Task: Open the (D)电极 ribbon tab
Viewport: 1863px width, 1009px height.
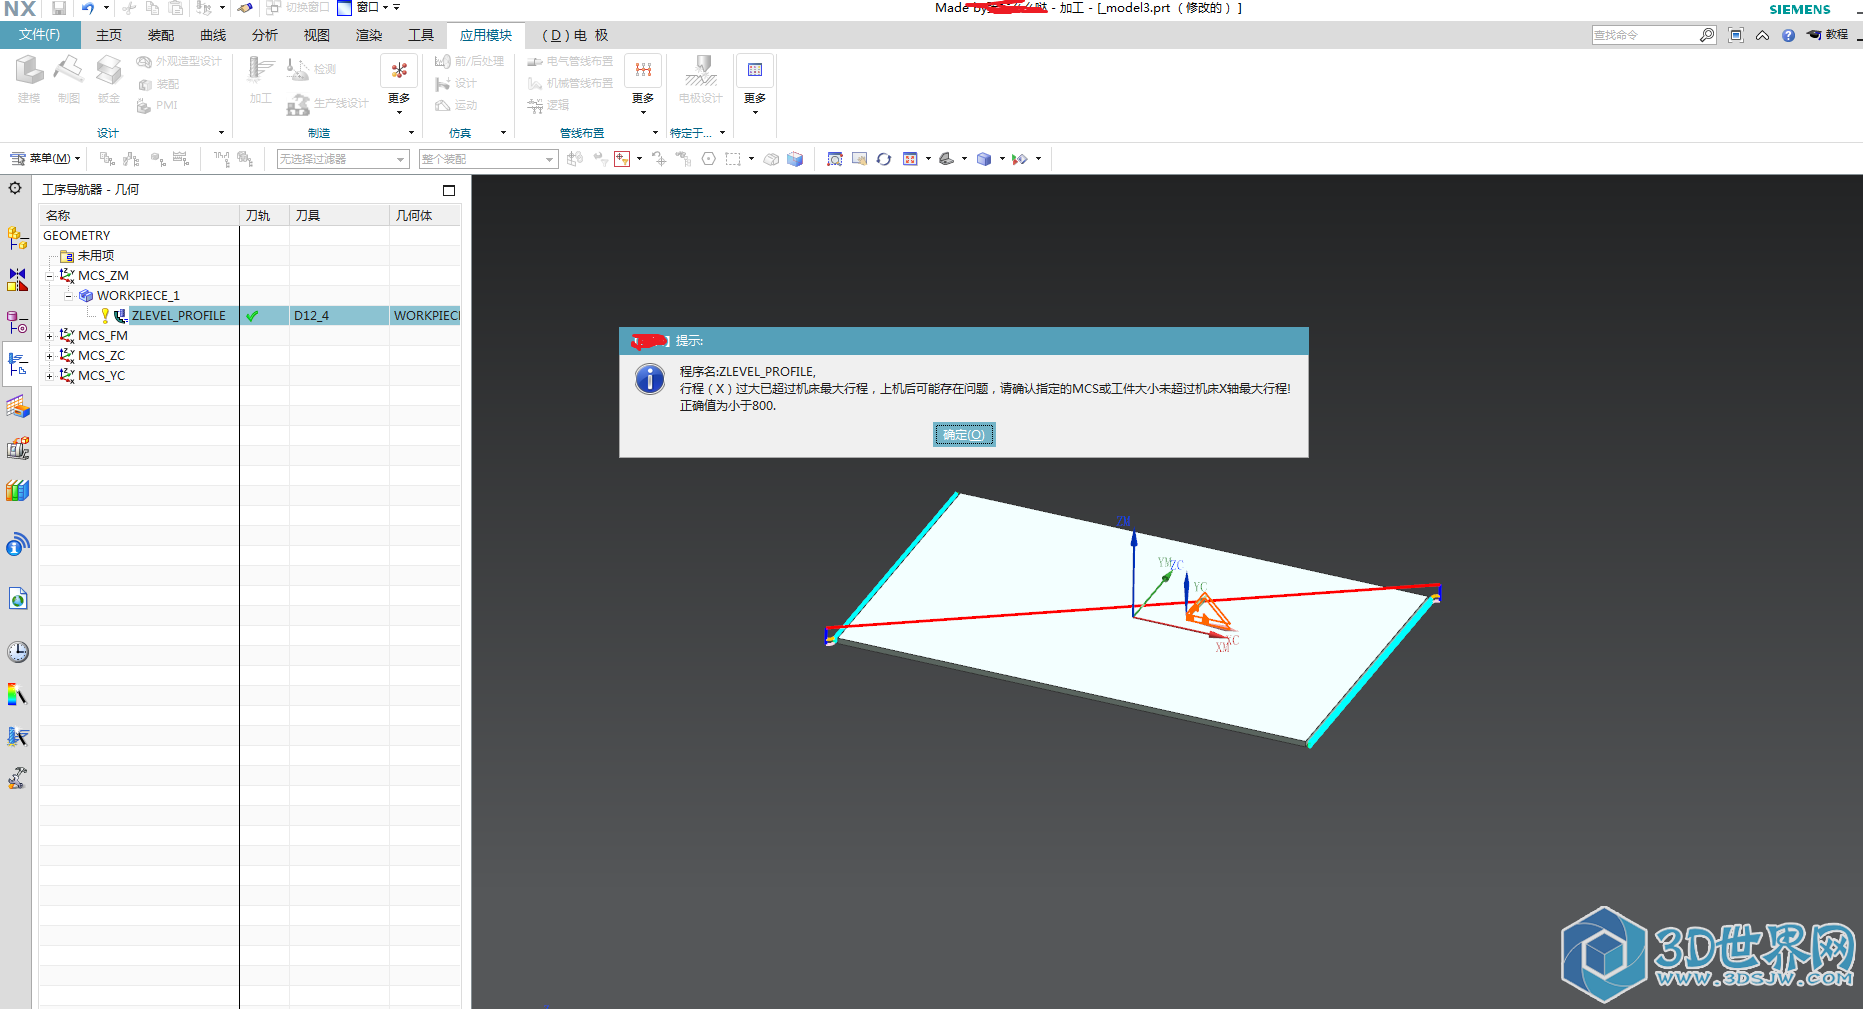Action: pyautogui.click(x=575, y=35)
